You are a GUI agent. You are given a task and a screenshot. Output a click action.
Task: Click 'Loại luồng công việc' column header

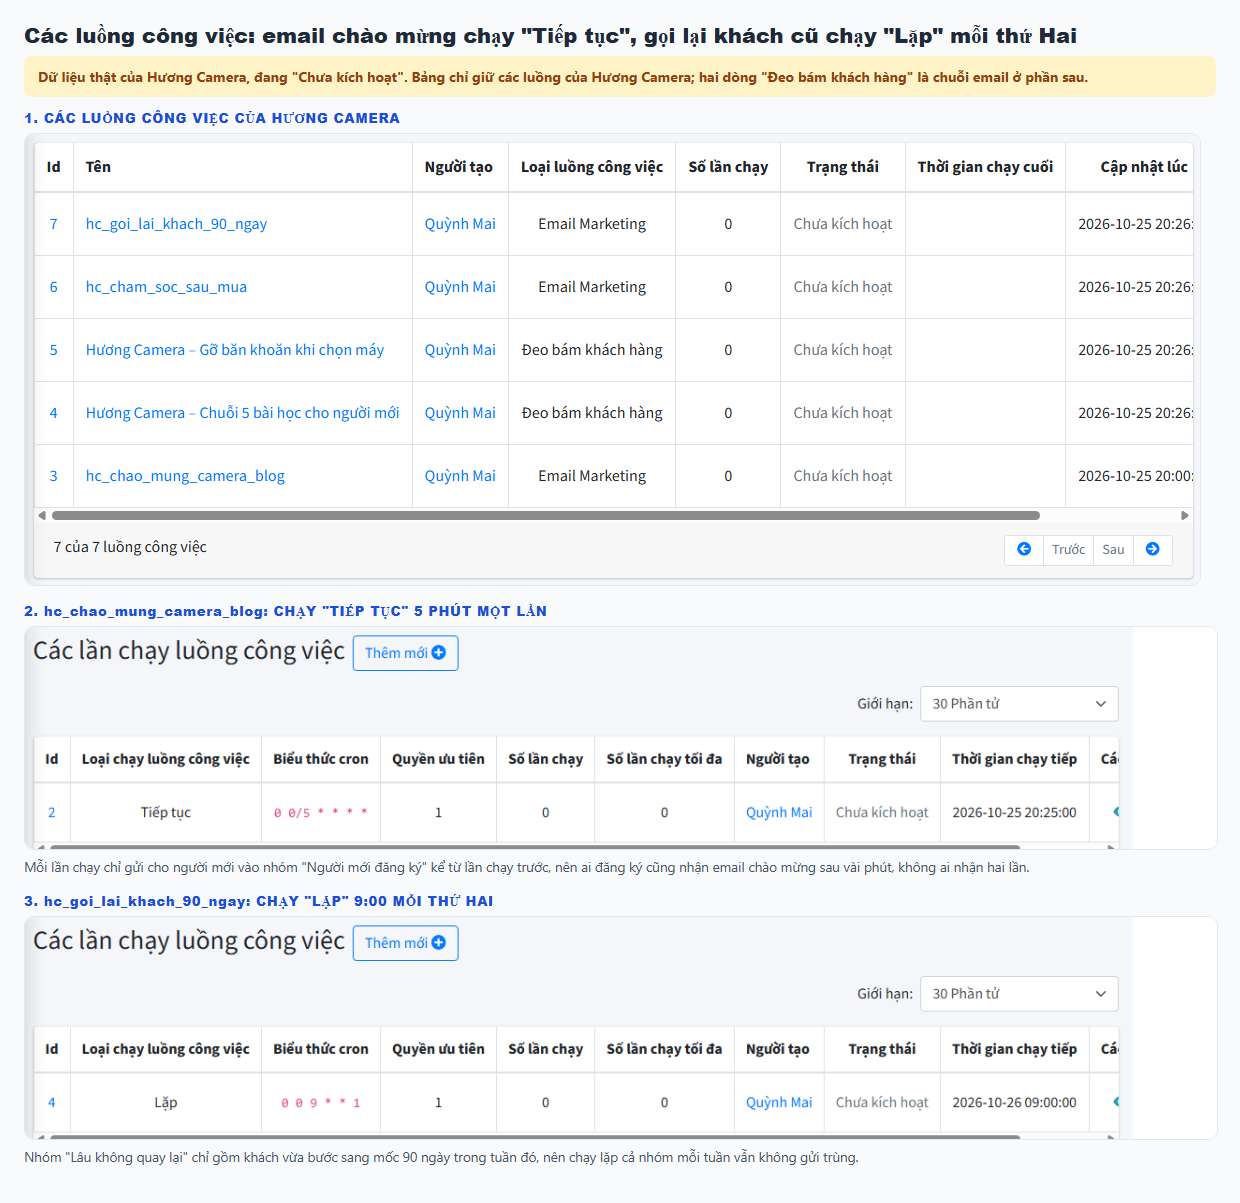click(592, 167)
